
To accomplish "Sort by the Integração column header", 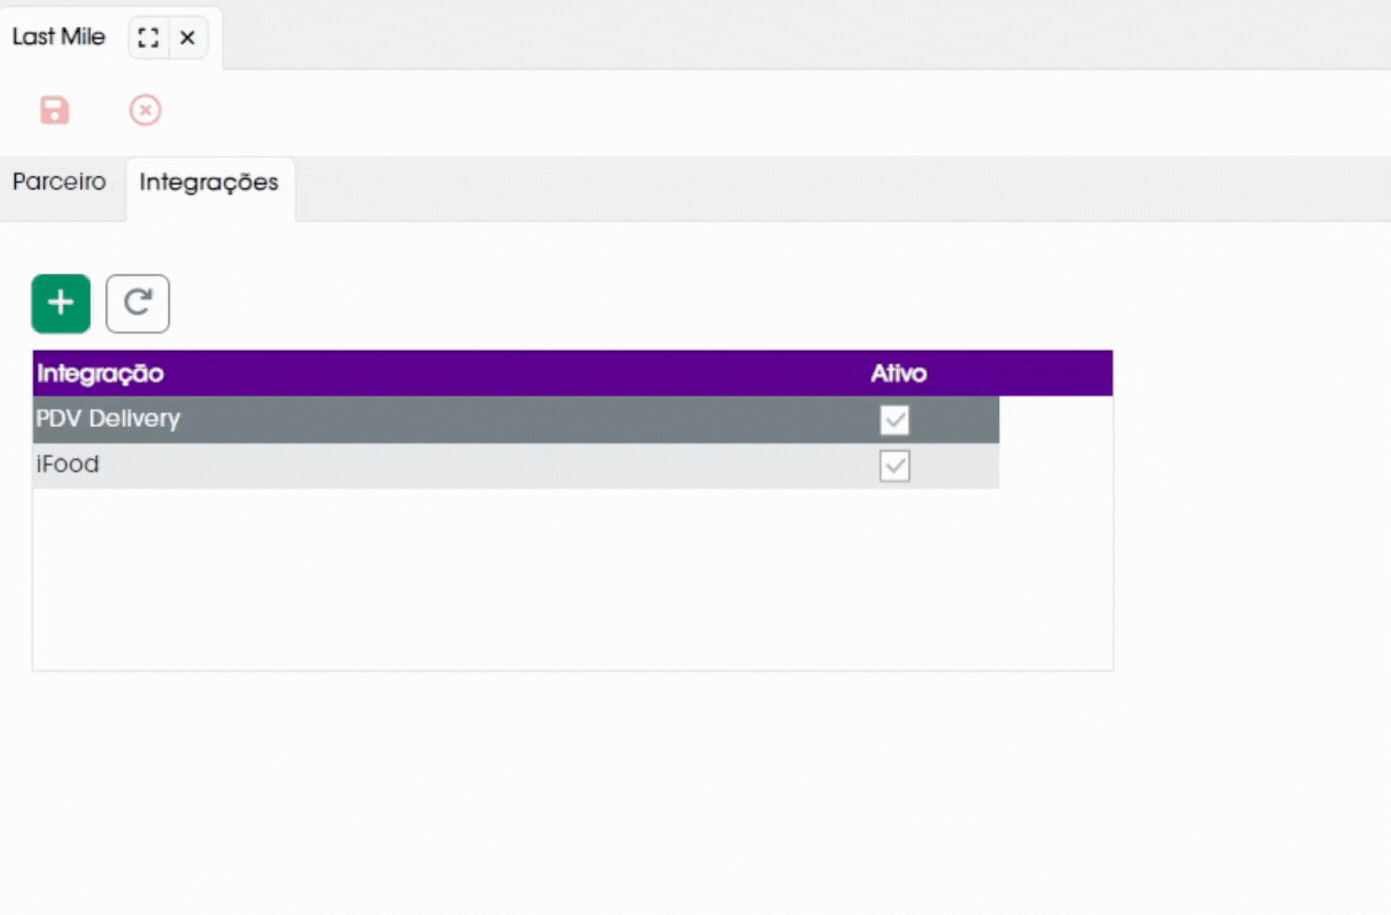I will click(100, 374).
